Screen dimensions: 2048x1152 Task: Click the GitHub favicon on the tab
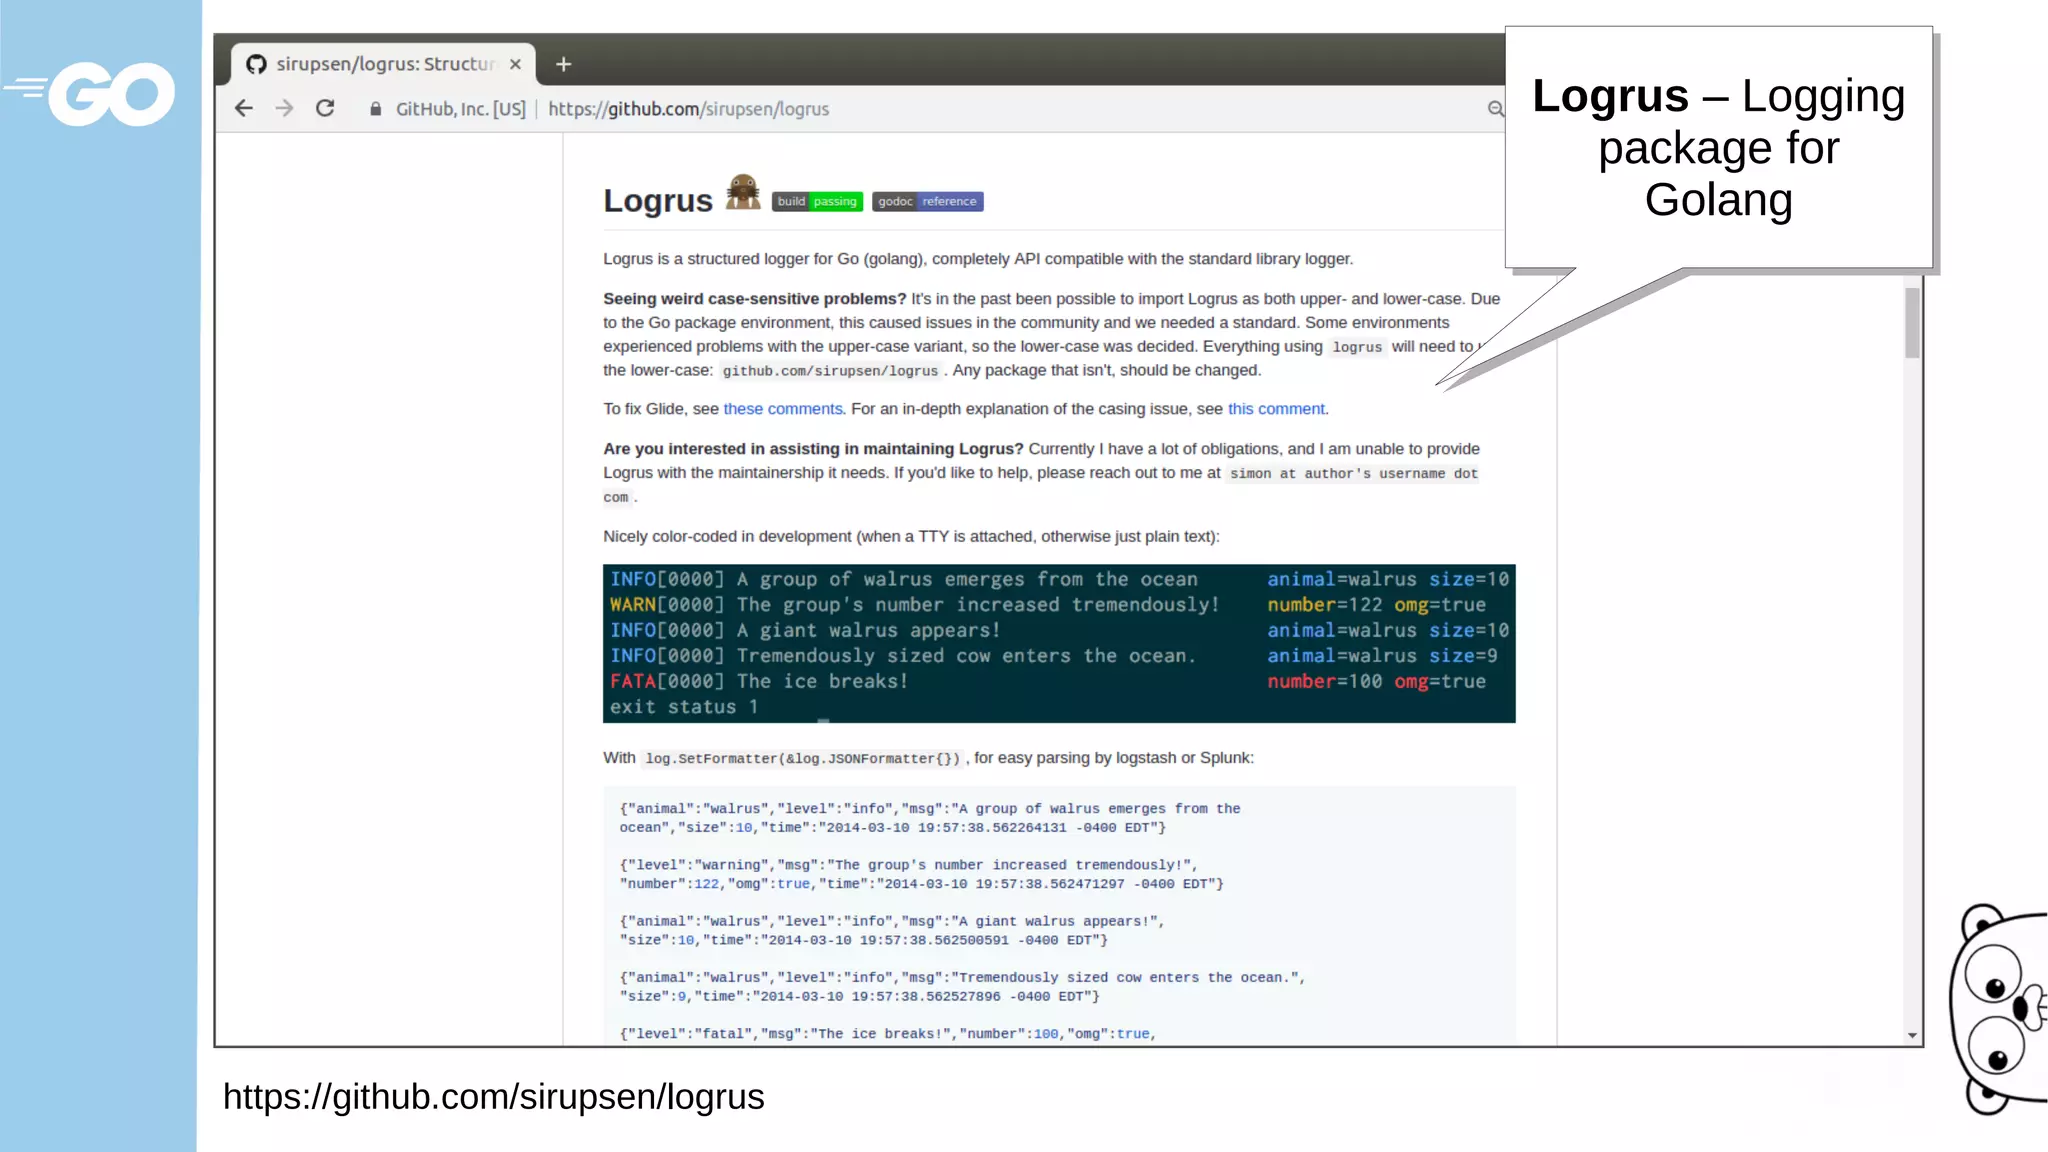(256, 64)
